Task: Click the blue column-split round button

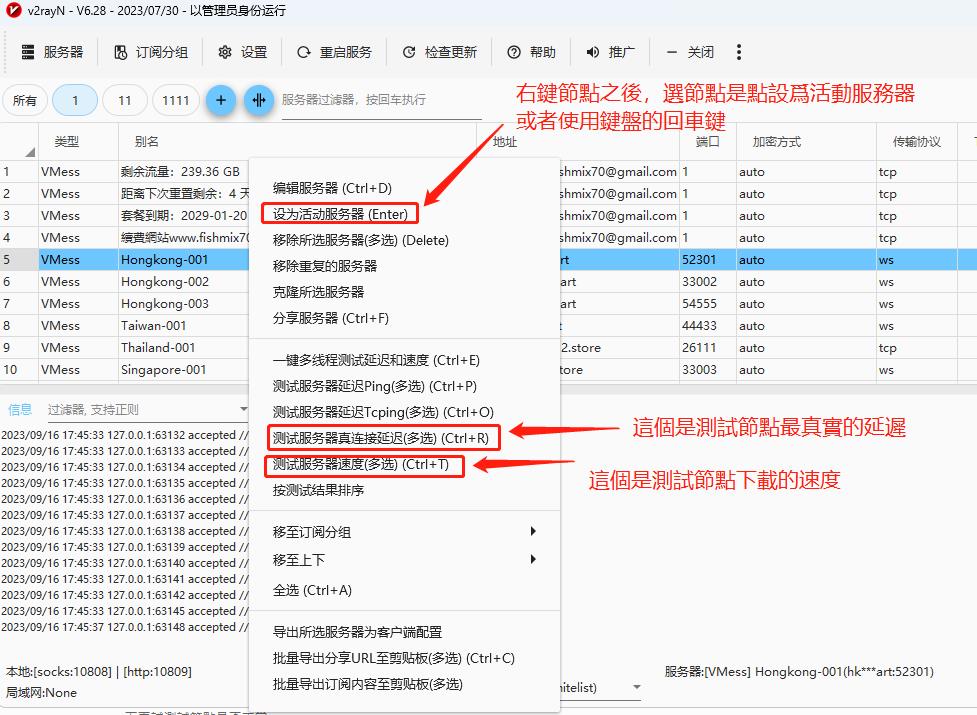Action: [x=259, y=100]
